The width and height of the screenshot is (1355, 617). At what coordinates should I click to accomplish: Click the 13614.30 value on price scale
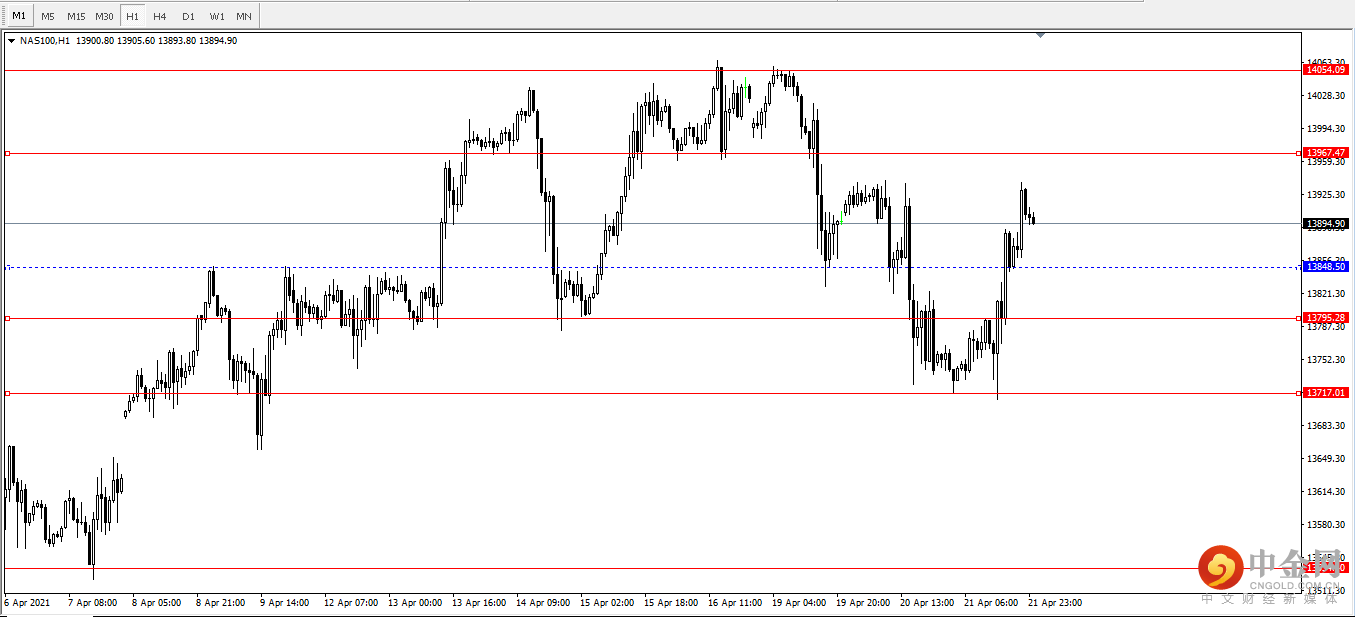coord(1325,491)
